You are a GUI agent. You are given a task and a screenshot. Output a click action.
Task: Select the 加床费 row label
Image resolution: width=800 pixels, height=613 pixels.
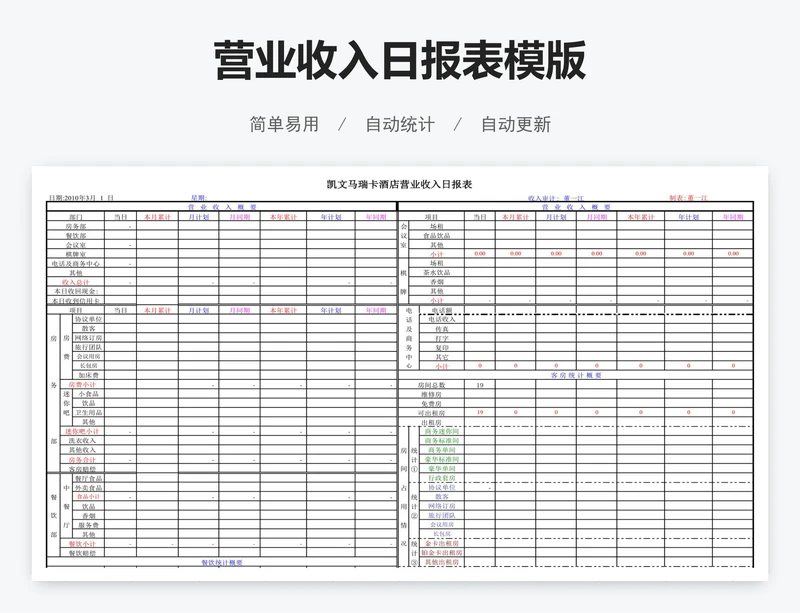point(88,375)
